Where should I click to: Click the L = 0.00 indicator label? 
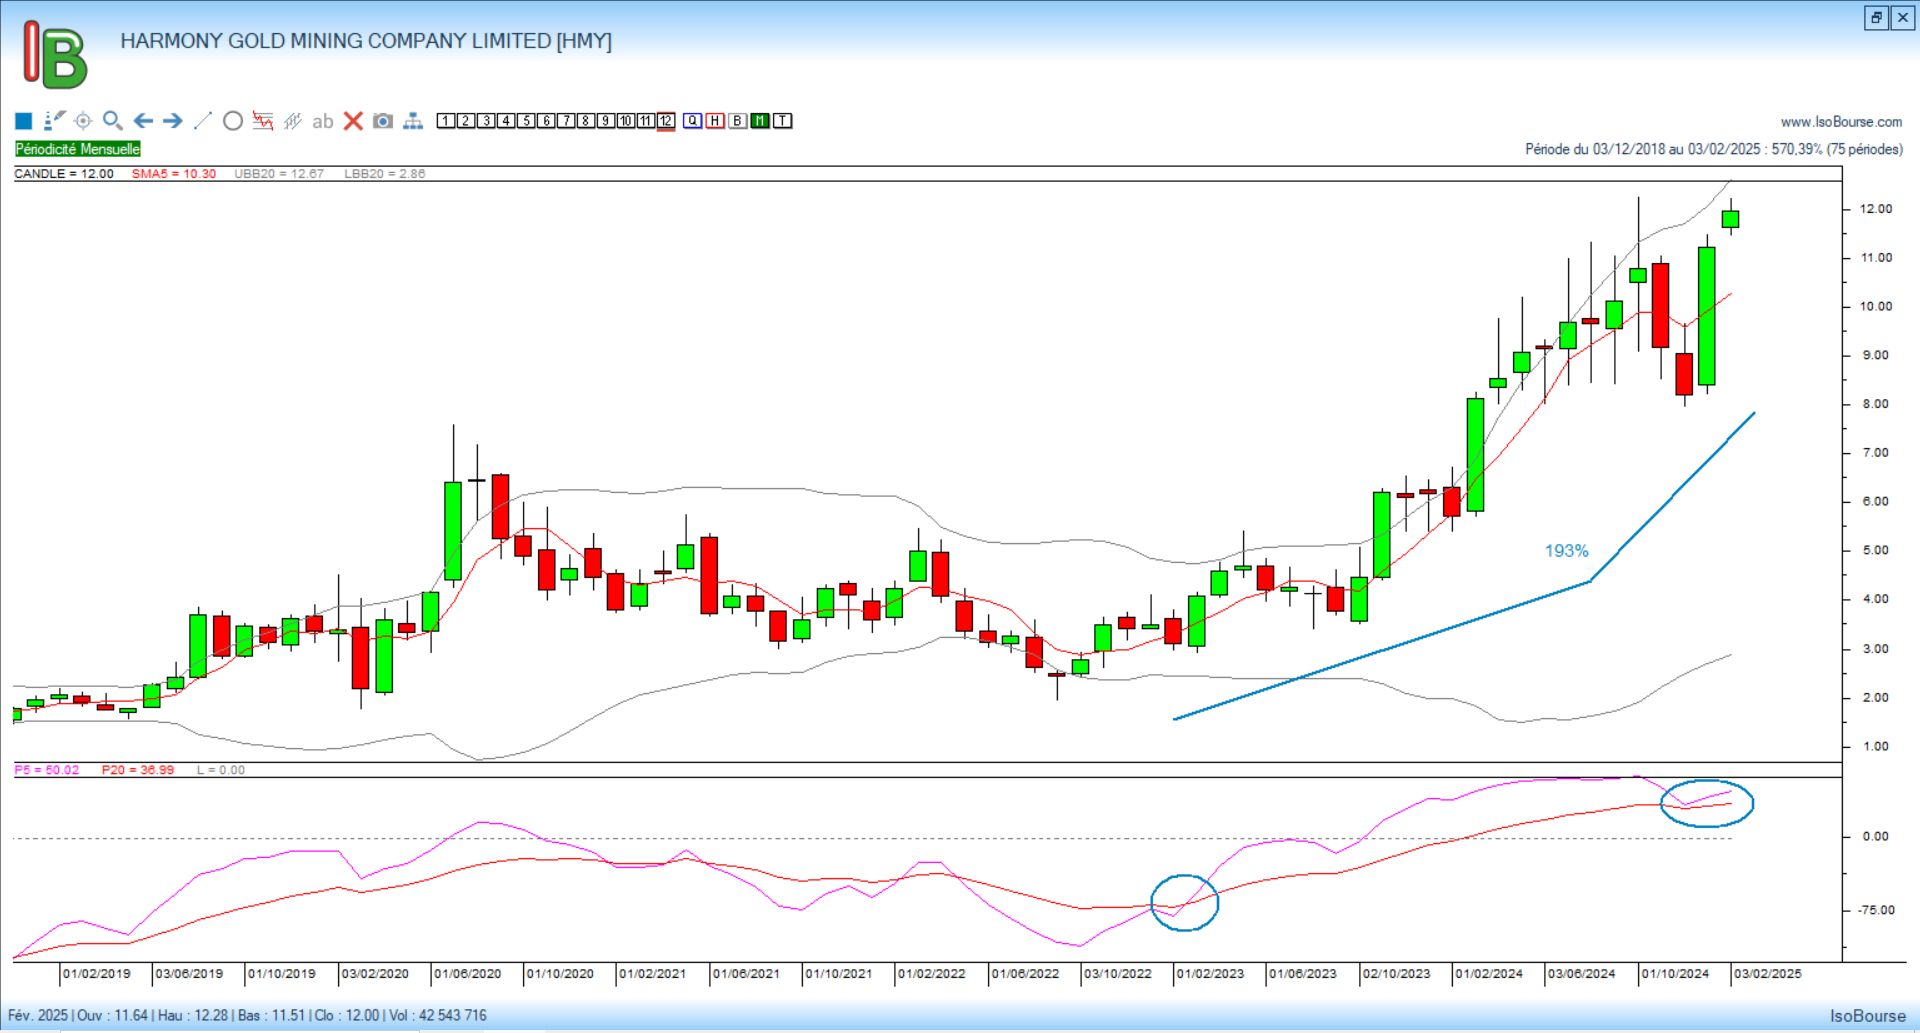coord(221,770)
